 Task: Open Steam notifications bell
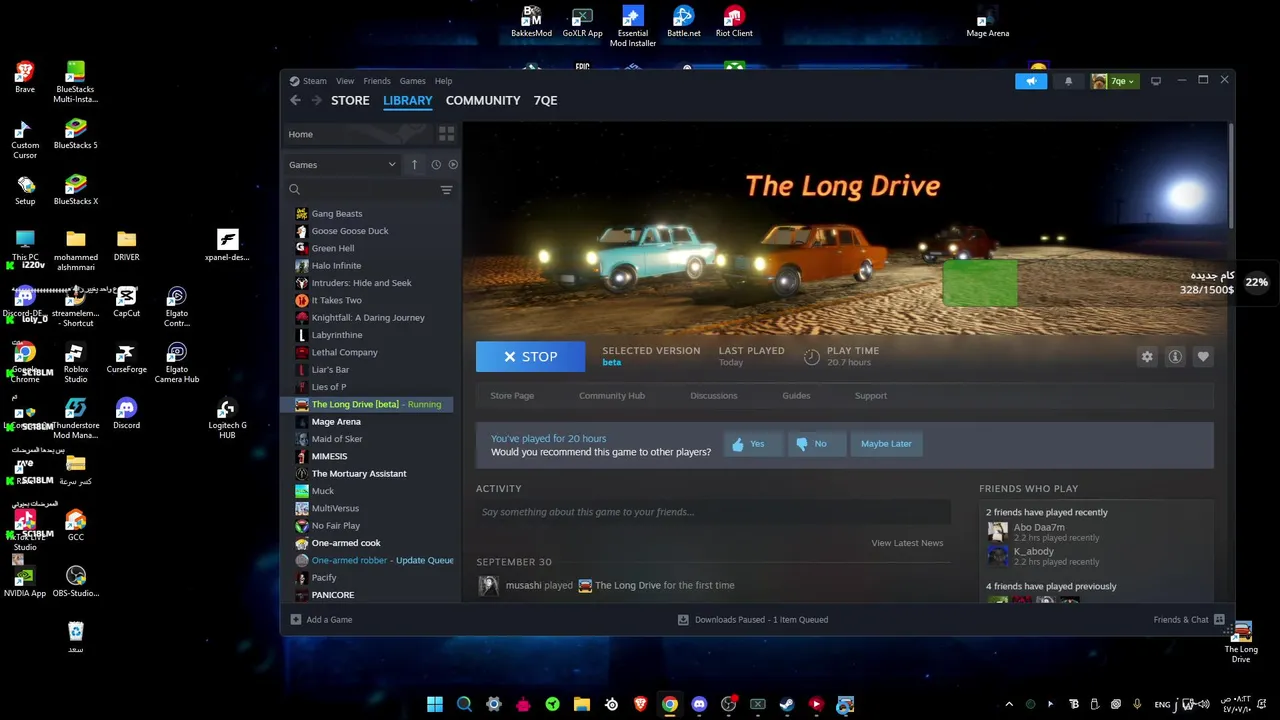pyautogui.click(x=1068, y=81)
